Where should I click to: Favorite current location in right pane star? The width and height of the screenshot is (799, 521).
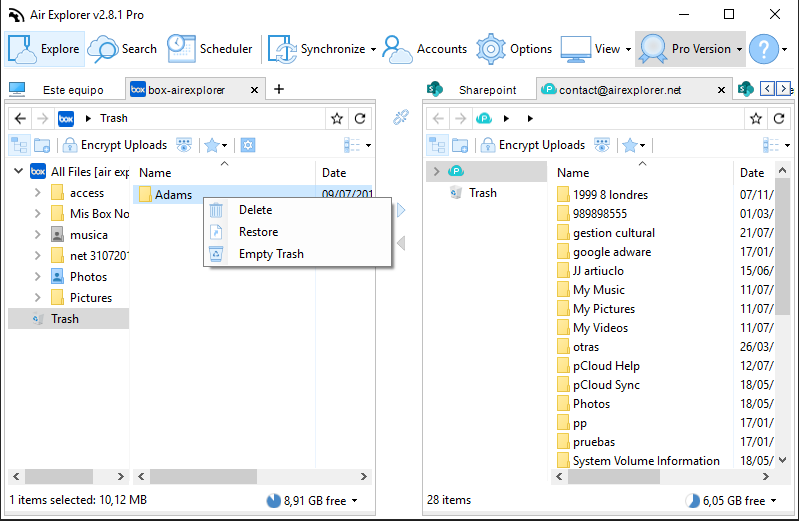[x=756, y=119]
